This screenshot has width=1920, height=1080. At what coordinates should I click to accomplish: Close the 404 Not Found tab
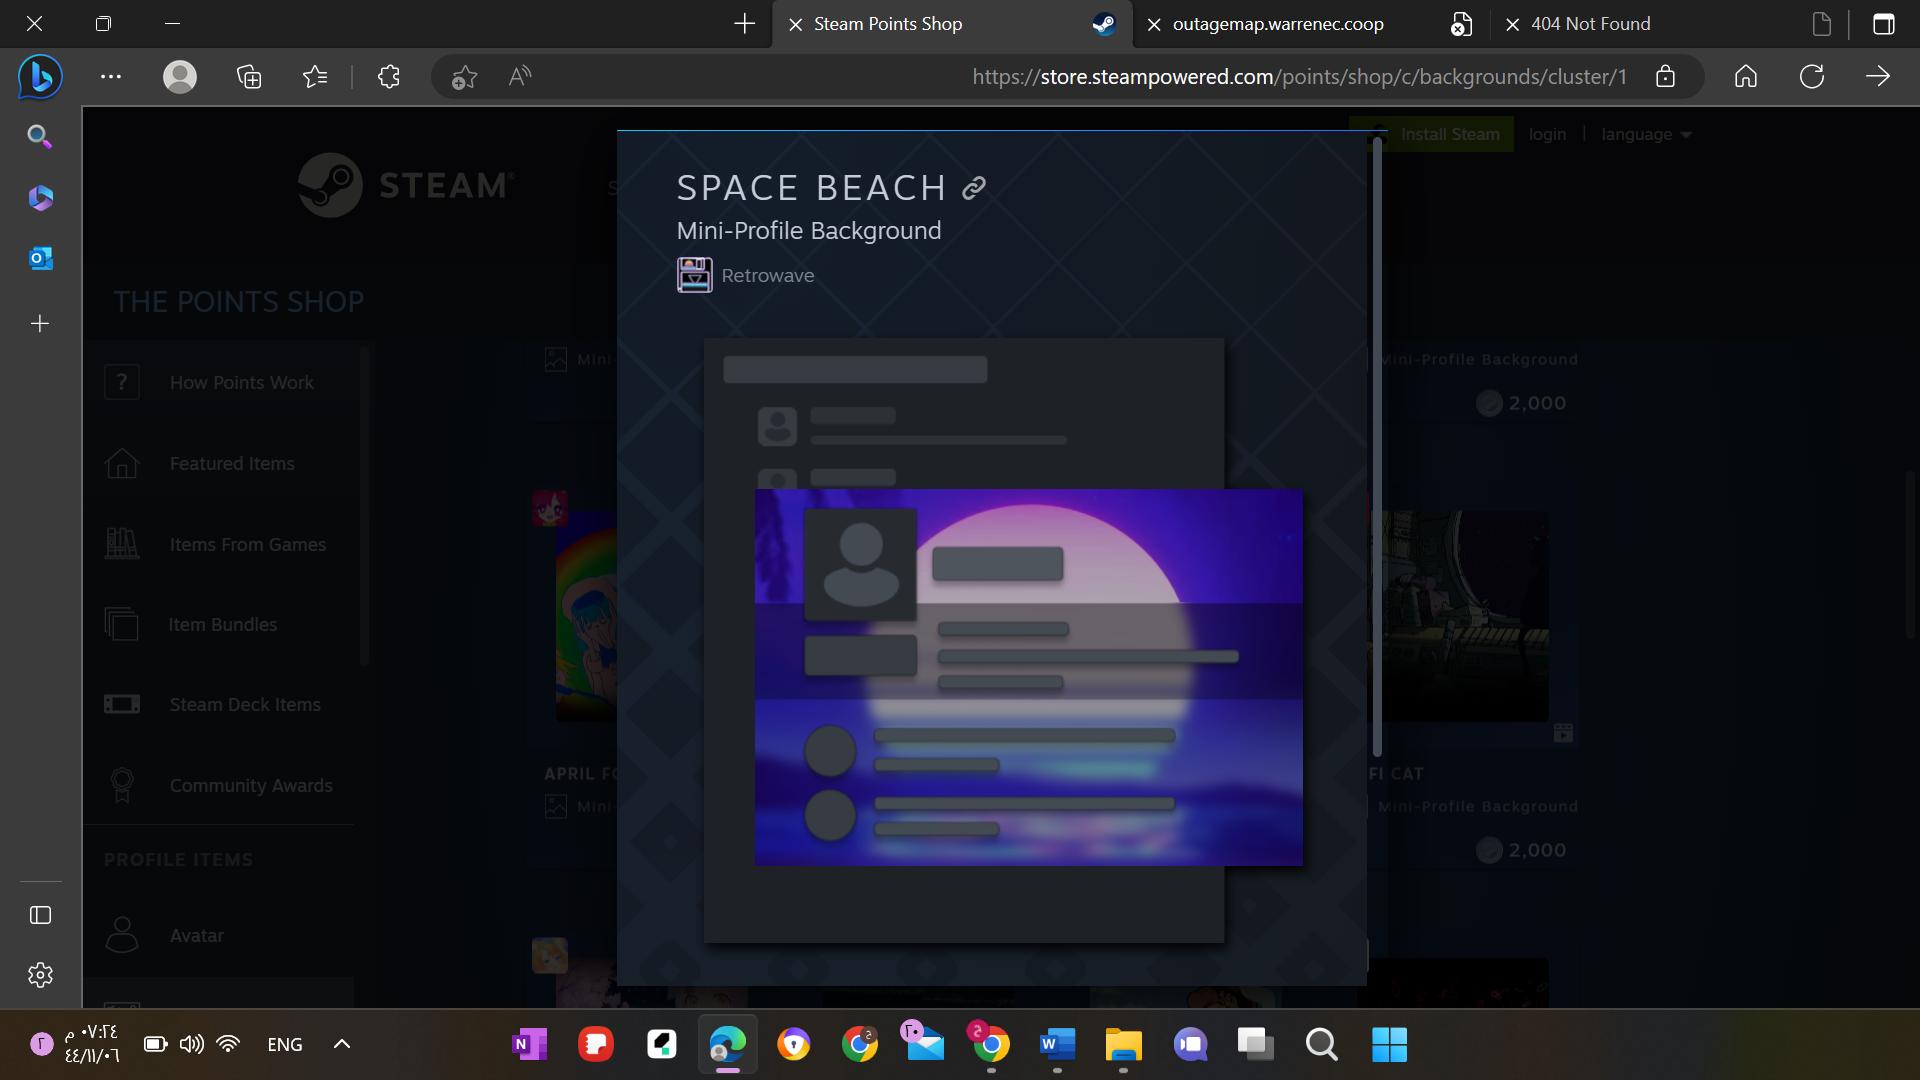click(x=1513, y=25)
